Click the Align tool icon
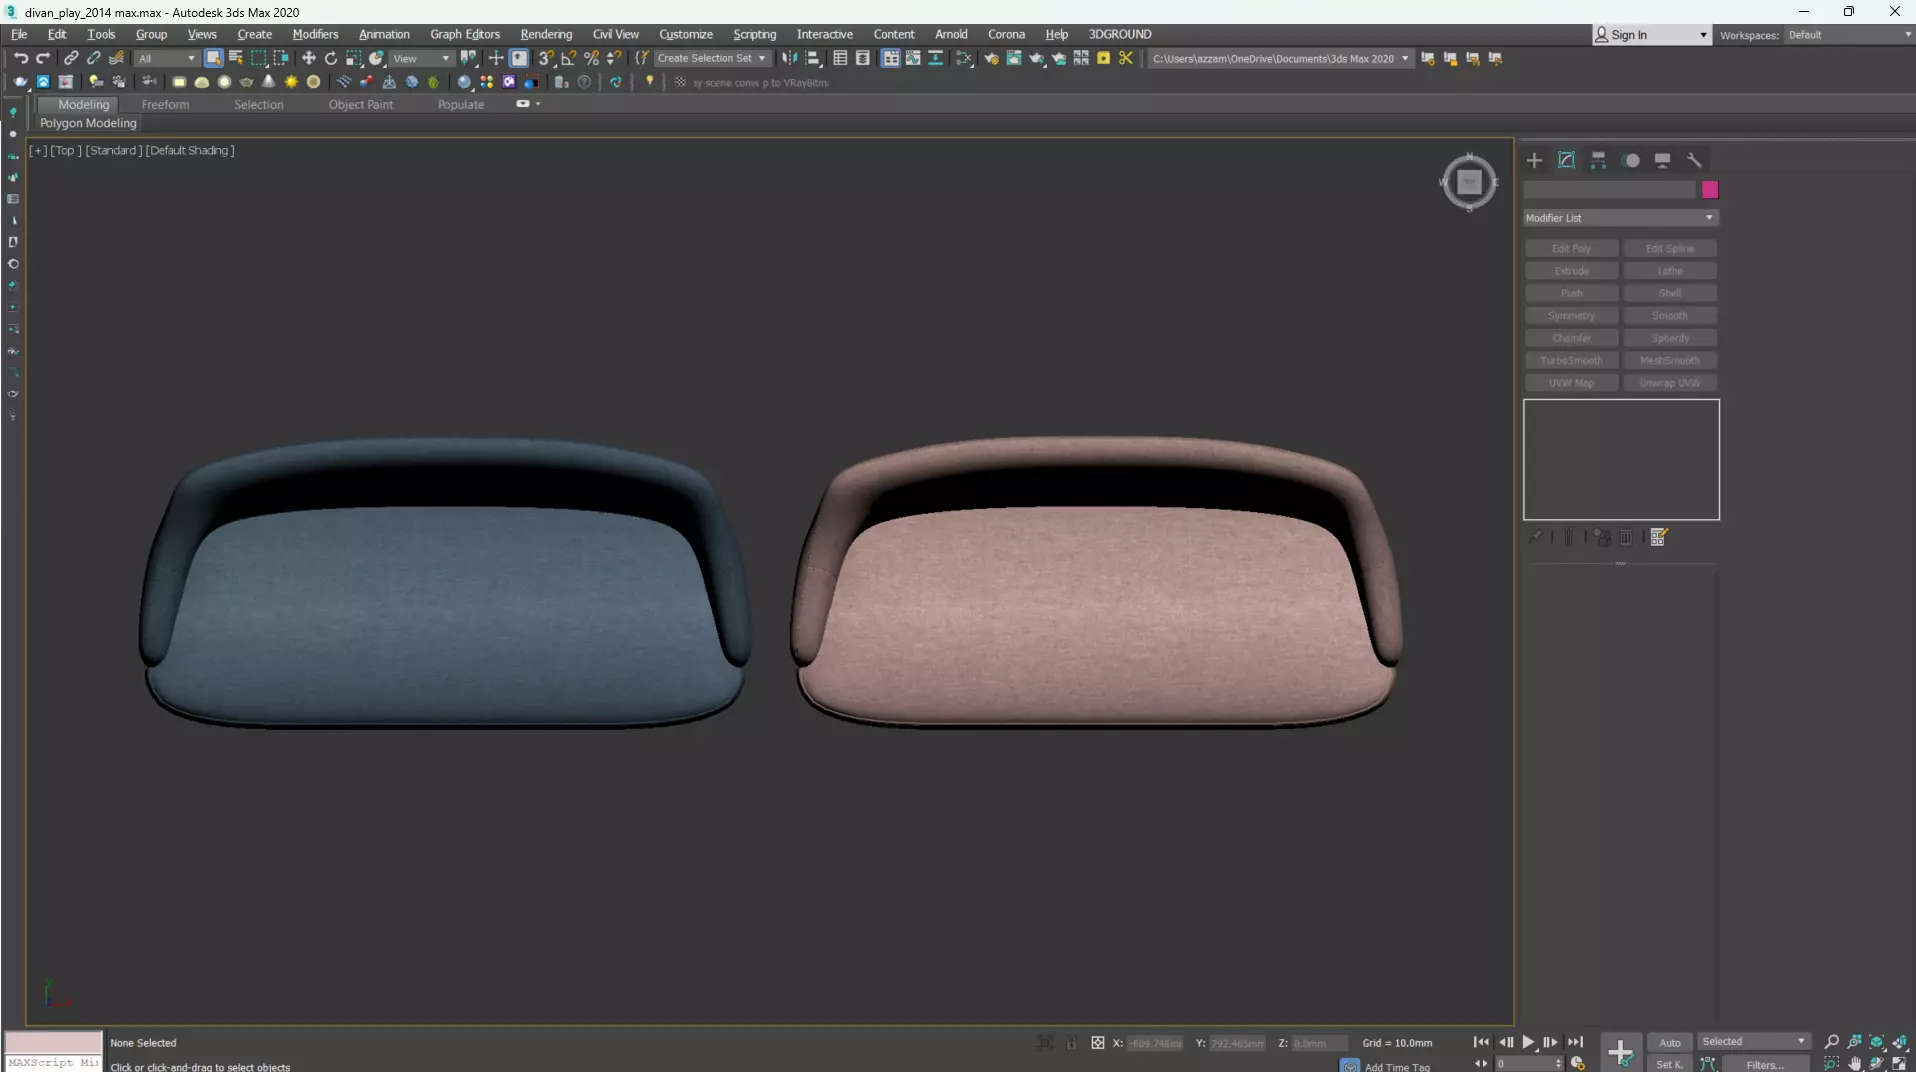This screenshot has width=1916, height=1072. 813,58
